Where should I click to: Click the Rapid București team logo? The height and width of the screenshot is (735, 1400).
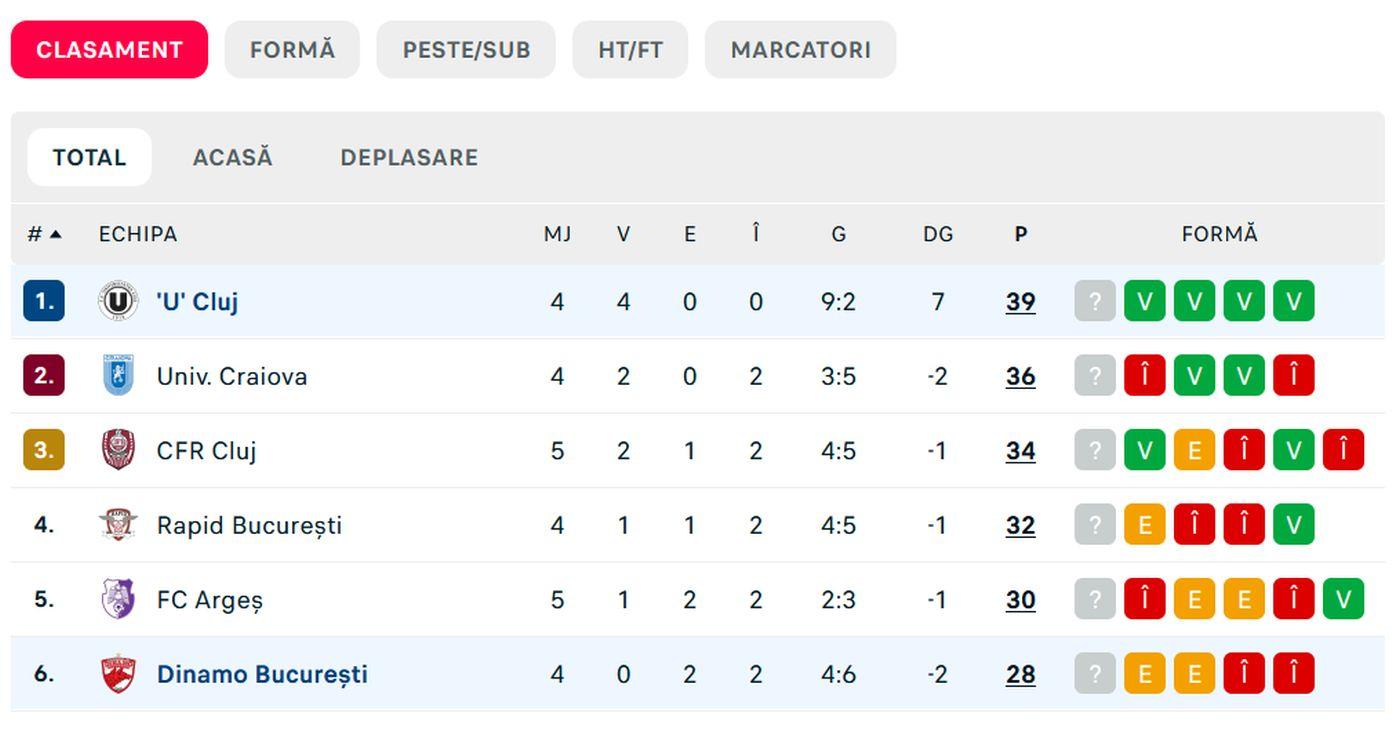tap(118, 525)
